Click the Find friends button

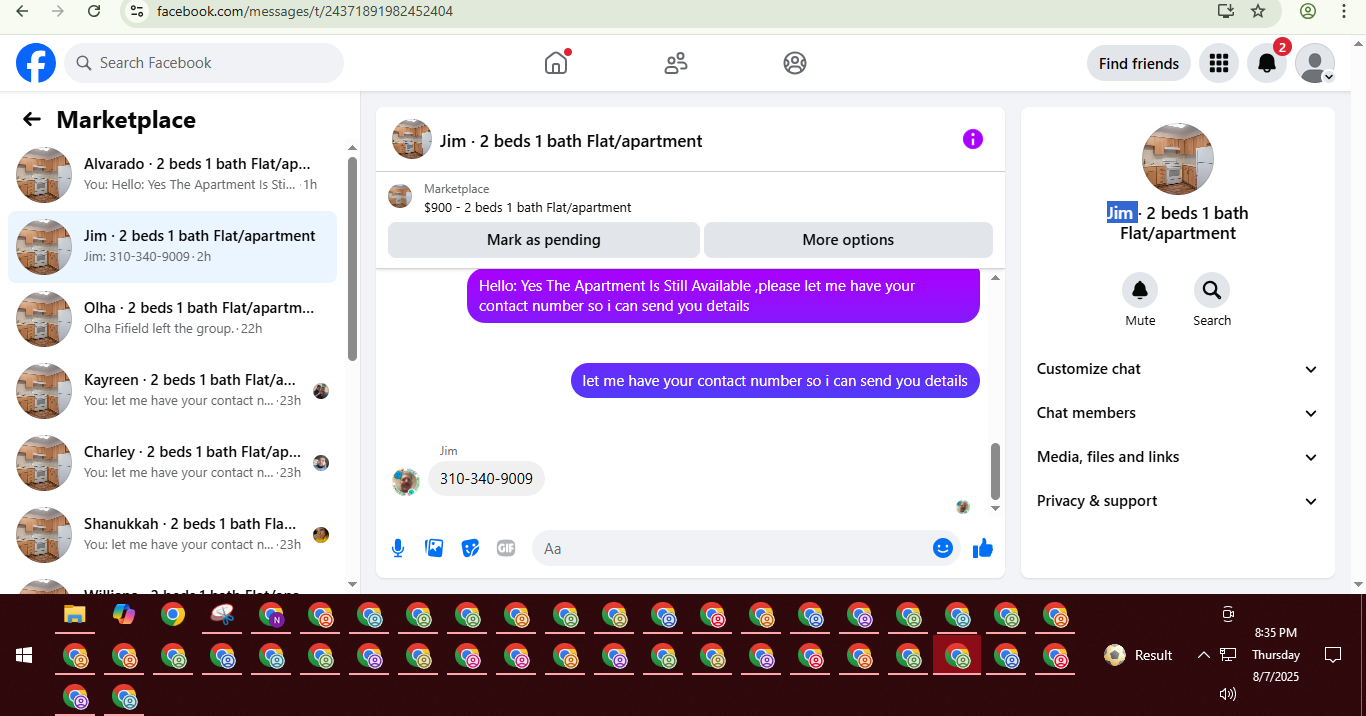[x=1139, y=63]
